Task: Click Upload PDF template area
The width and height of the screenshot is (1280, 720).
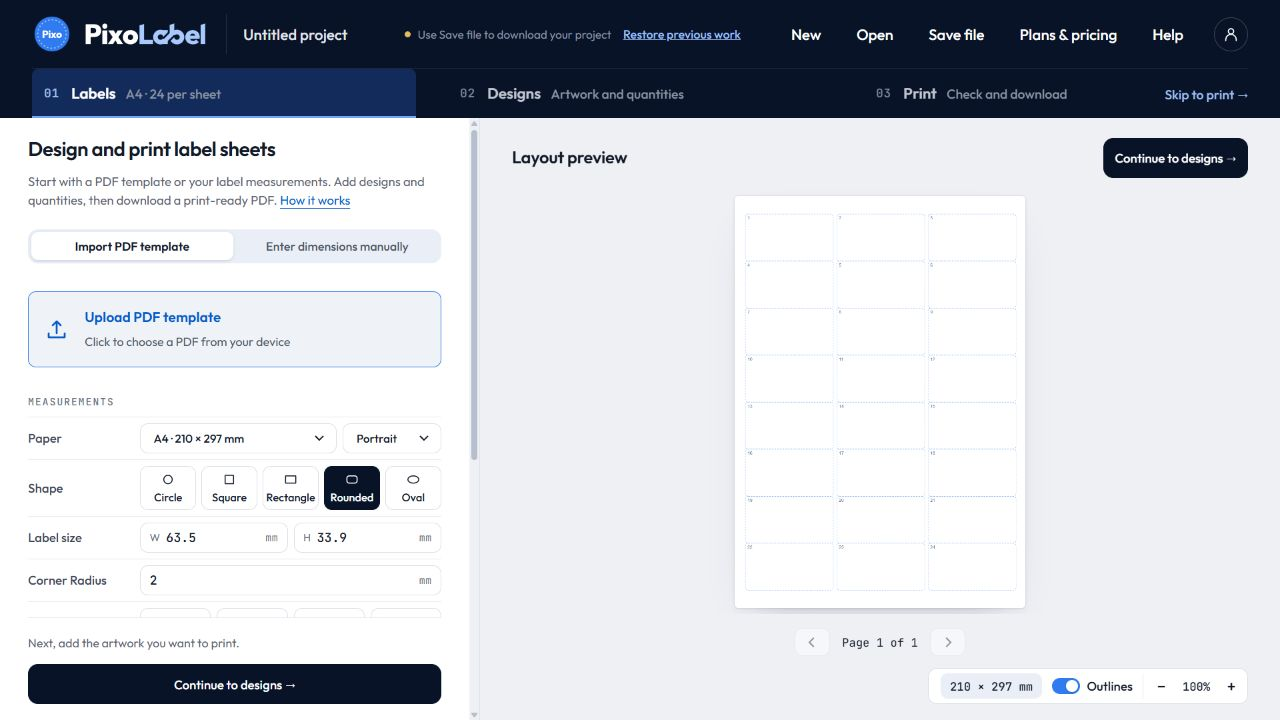Action: tap(234, 329)
